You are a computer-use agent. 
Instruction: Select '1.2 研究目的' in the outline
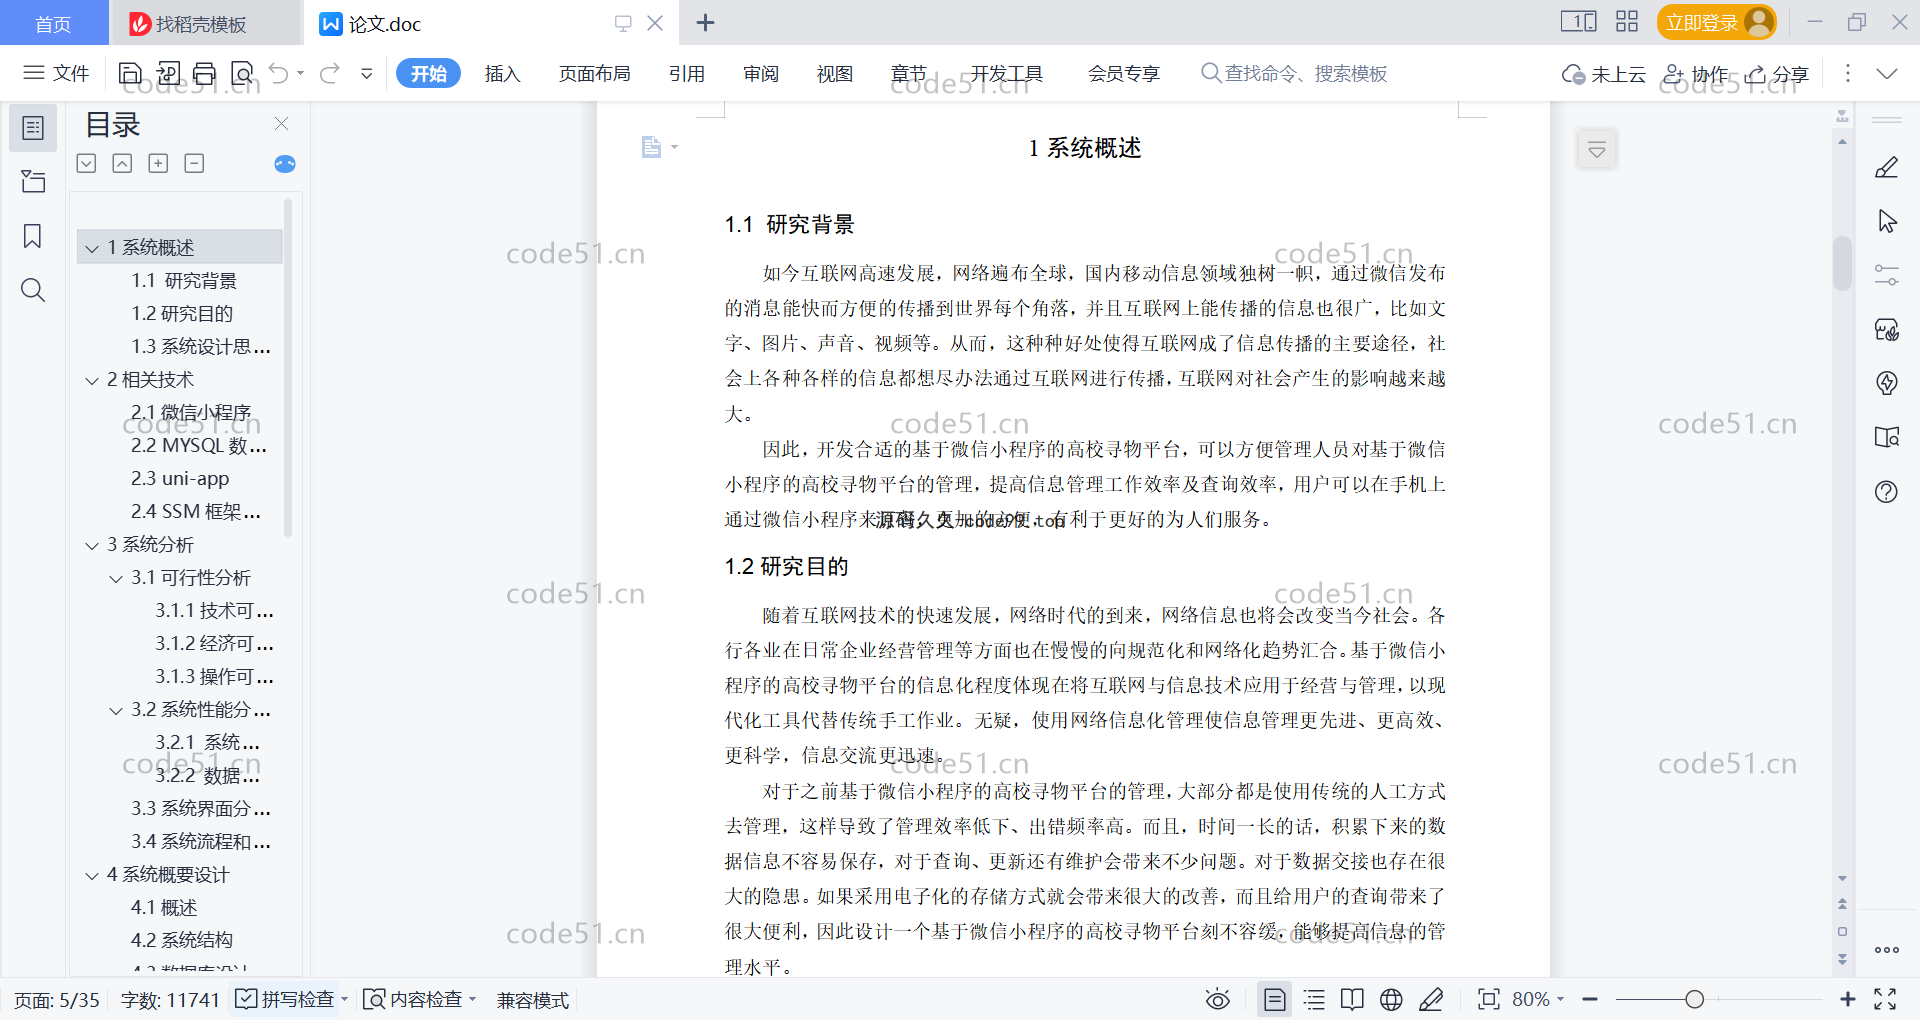click(x=182, y=314)
